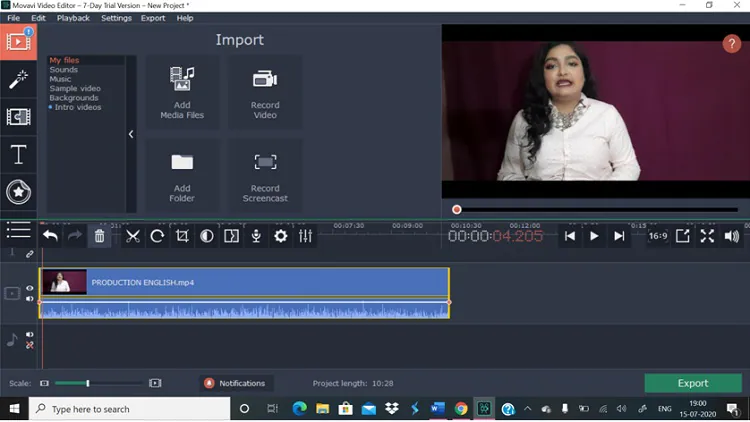Skip to previous frame
The image size is (750, 422).
(570, 236)
